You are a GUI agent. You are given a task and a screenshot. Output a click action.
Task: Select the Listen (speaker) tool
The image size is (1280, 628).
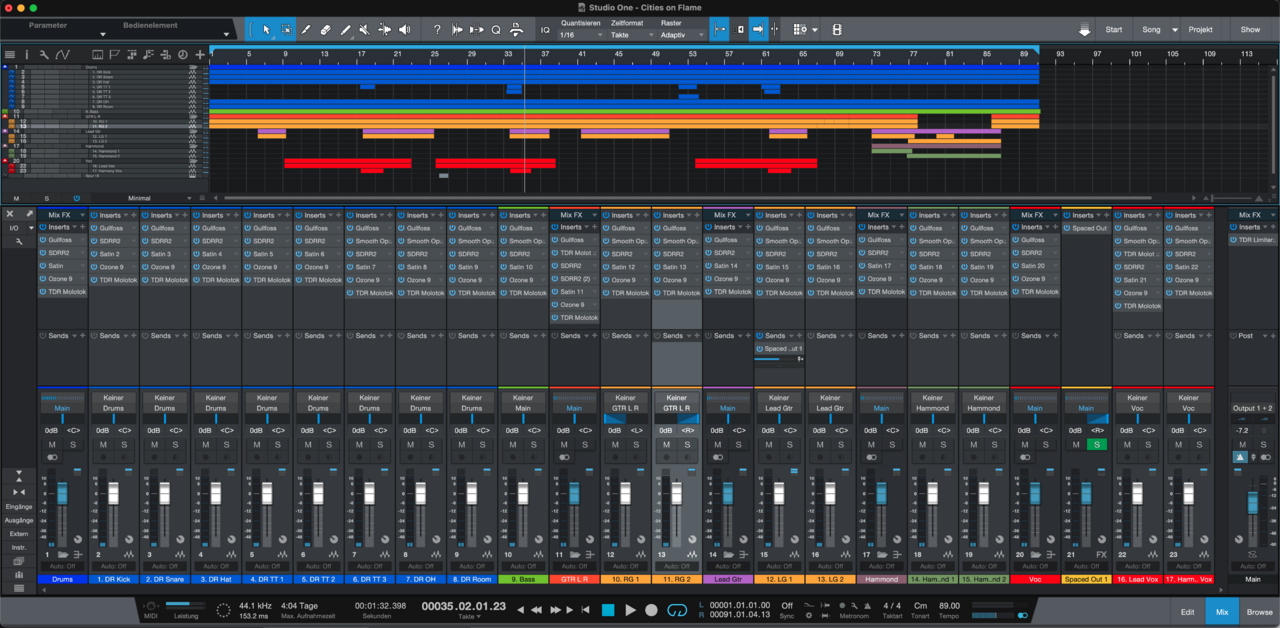[x=405, y=30]
